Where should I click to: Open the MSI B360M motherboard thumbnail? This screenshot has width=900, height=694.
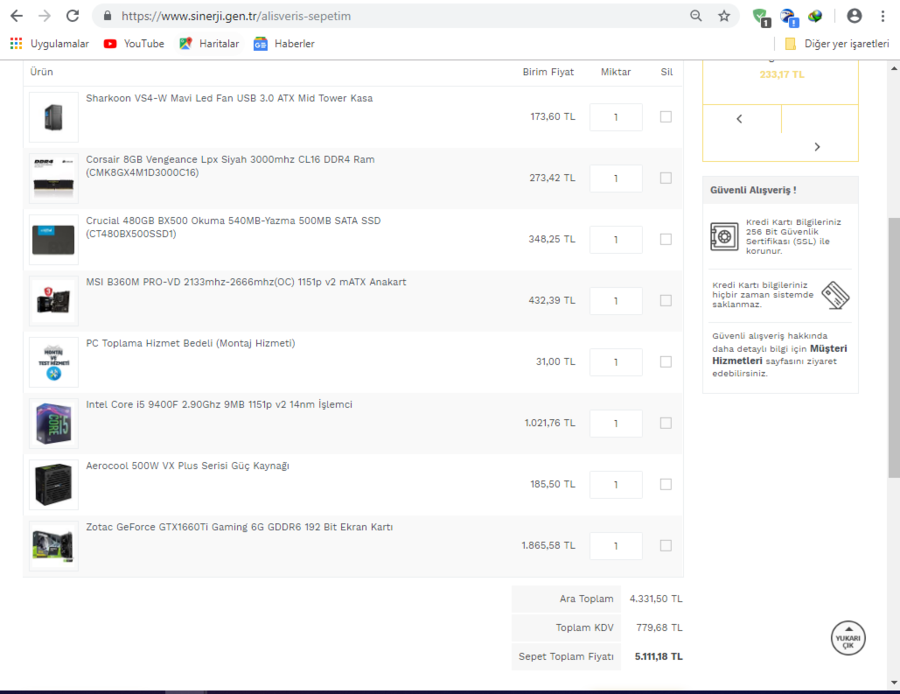click(53, 301)
